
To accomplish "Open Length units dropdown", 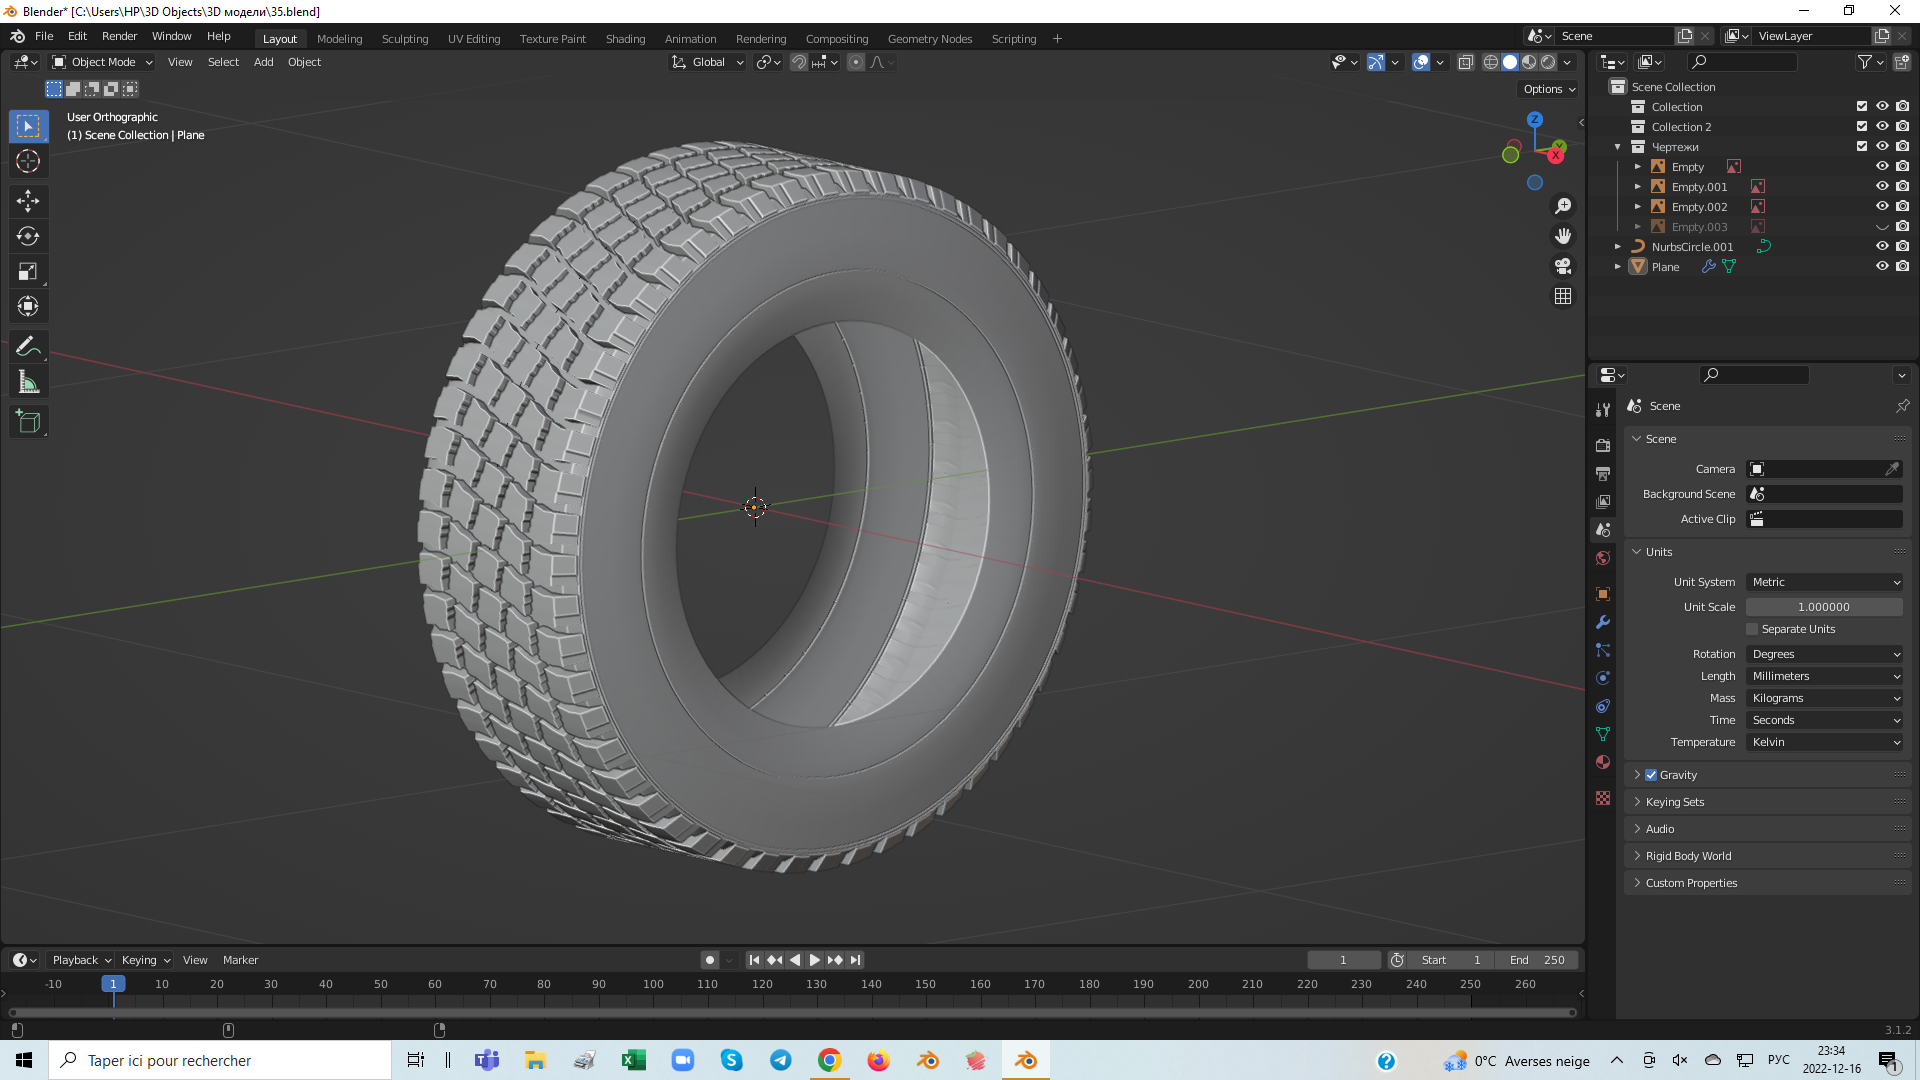I will [x=1824, y=676].
